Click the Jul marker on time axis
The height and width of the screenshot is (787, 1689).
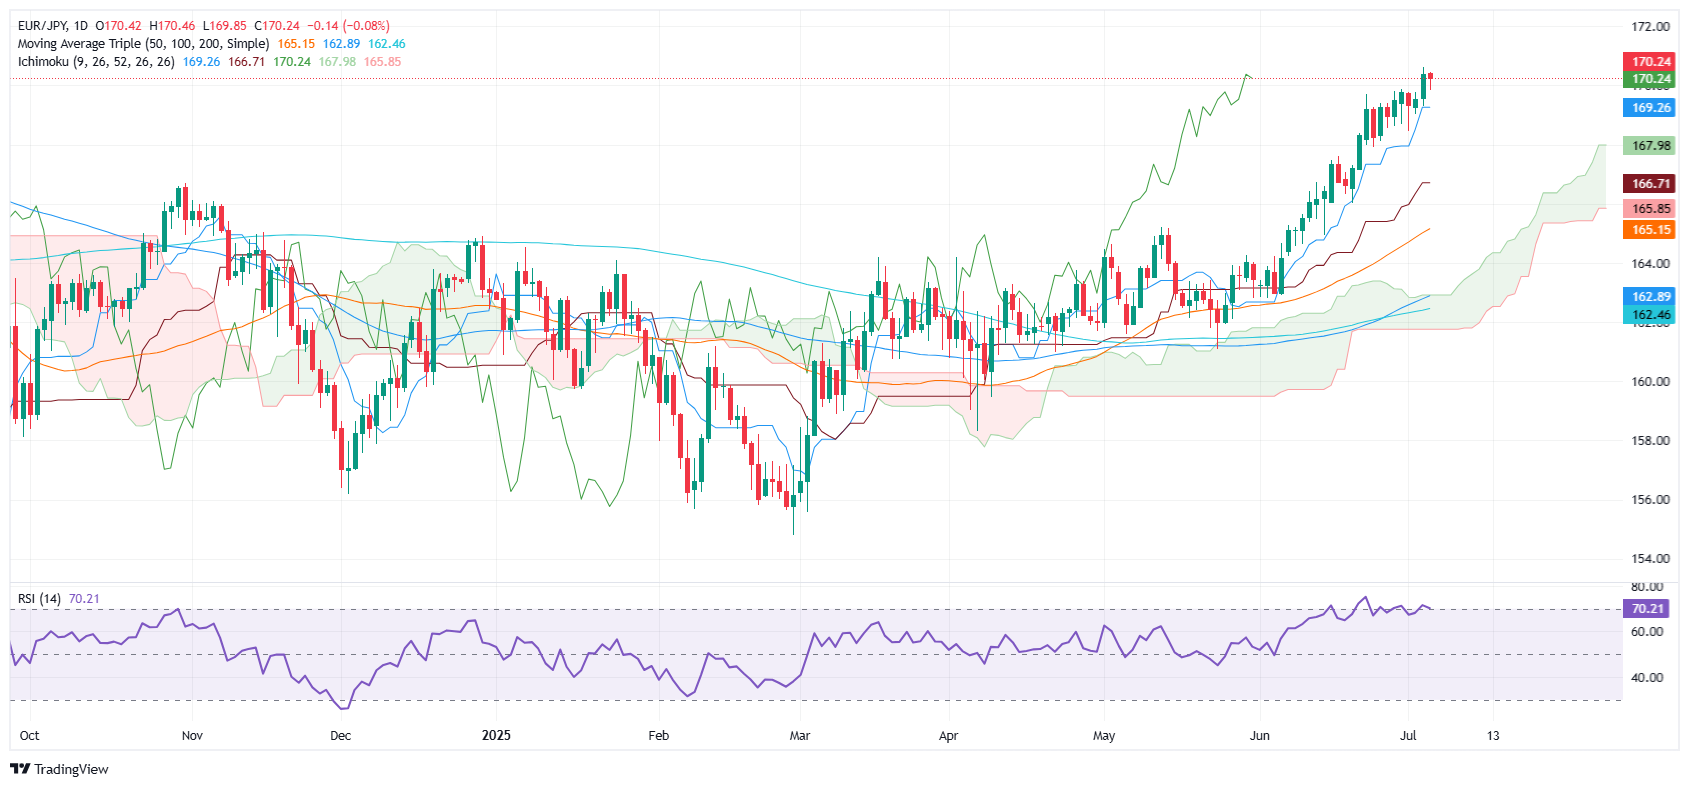[1408, 736]
